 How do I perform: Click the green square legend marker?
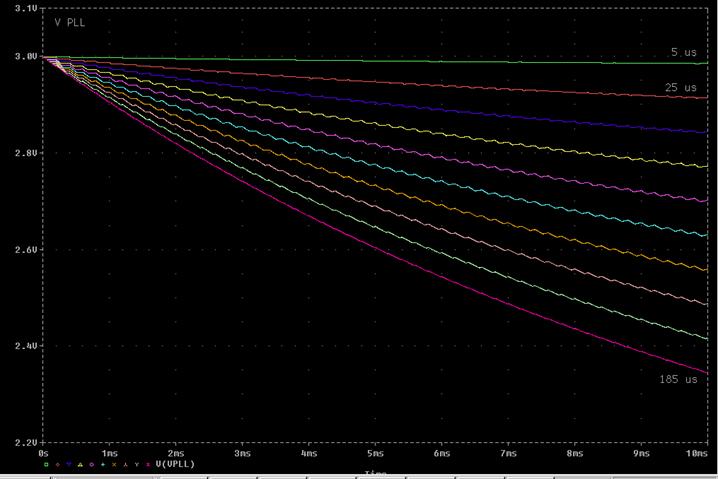(47, 464)
